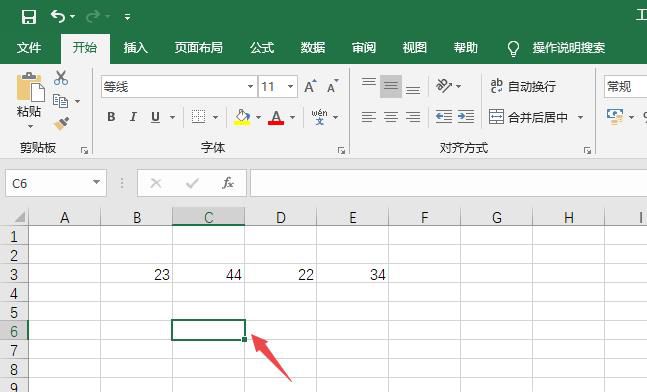This screenshot has height=392, width=647.
Task: Click the Paste clipboard icon
Action: point(30,87)
